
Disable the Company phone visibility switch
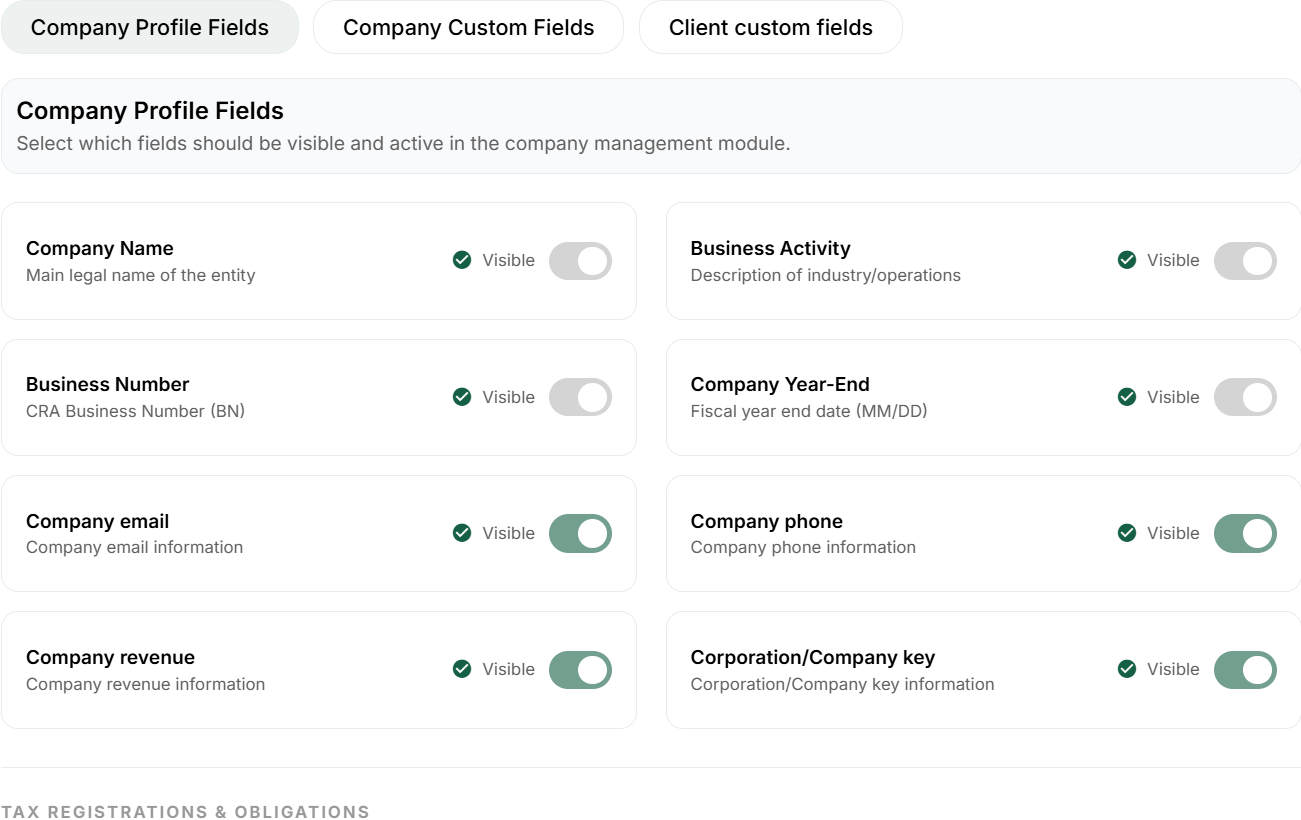tap(1245, 533)
